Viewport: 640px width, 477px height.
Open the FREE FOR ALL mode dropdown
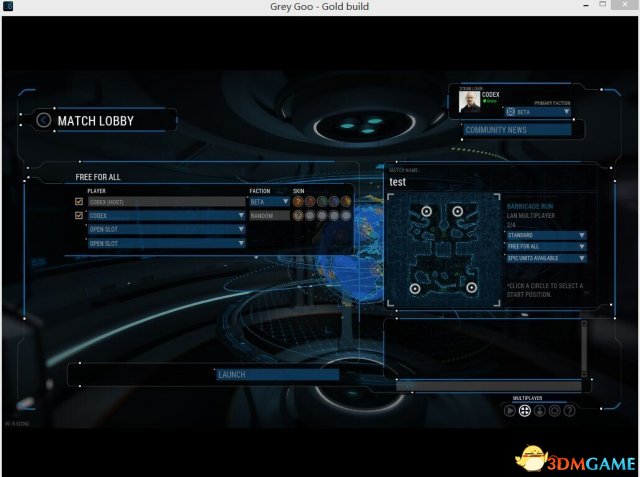coord(546,246)
